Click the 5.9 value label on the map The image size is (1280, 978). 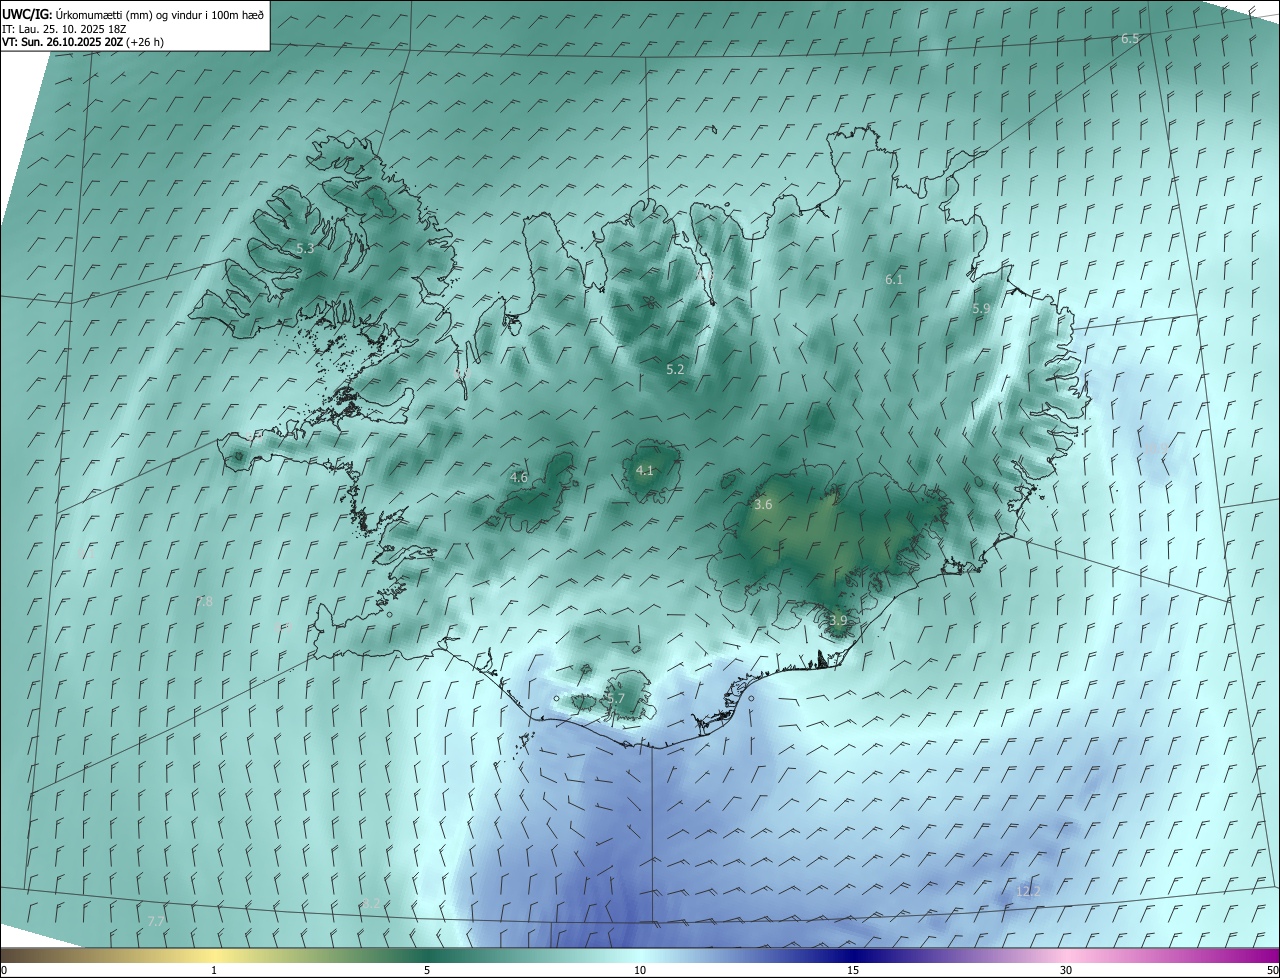pos(981,309)
